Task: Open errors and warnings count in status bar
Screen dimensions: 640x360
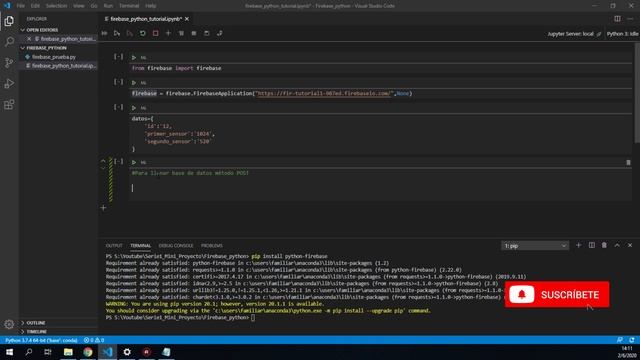Action: click(x=94, y=340)
